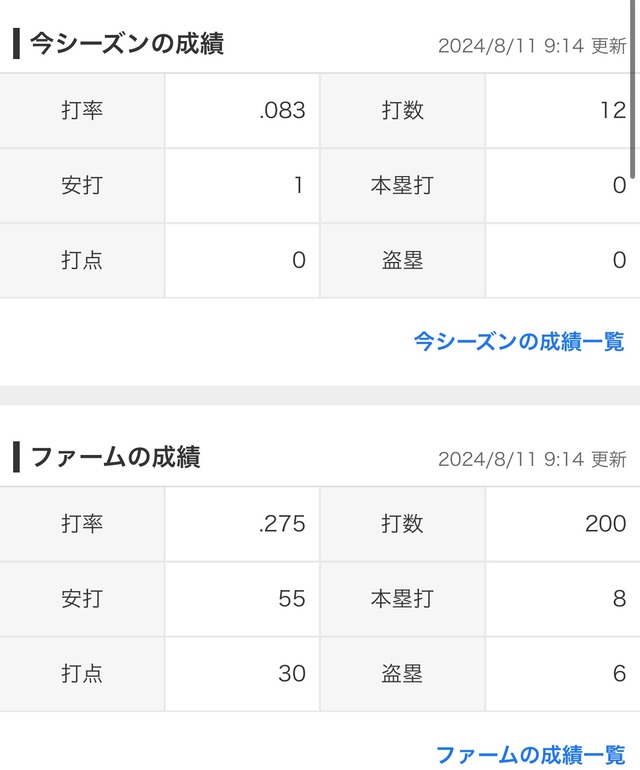Screen dimensions: 640x770
Task: Click the farm 本塁打 value 8
Action: (619, 599)
